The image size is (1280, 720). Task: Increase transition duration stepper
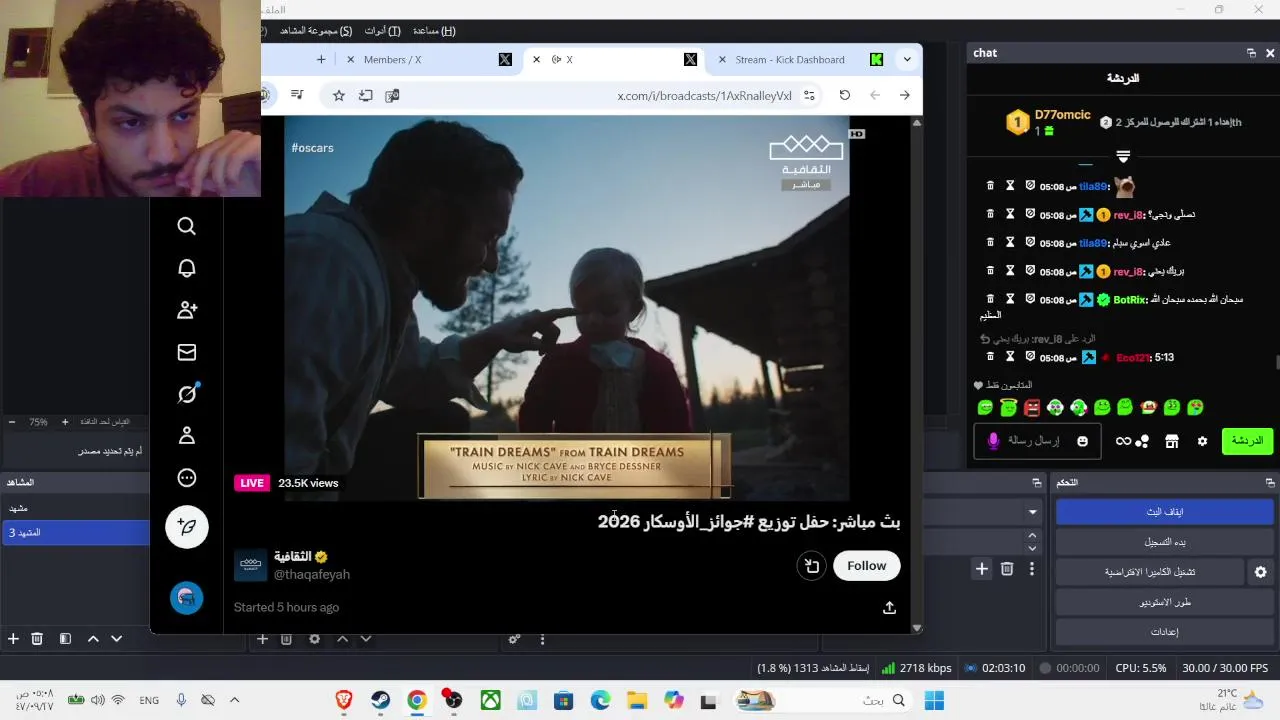(1032, 535)
